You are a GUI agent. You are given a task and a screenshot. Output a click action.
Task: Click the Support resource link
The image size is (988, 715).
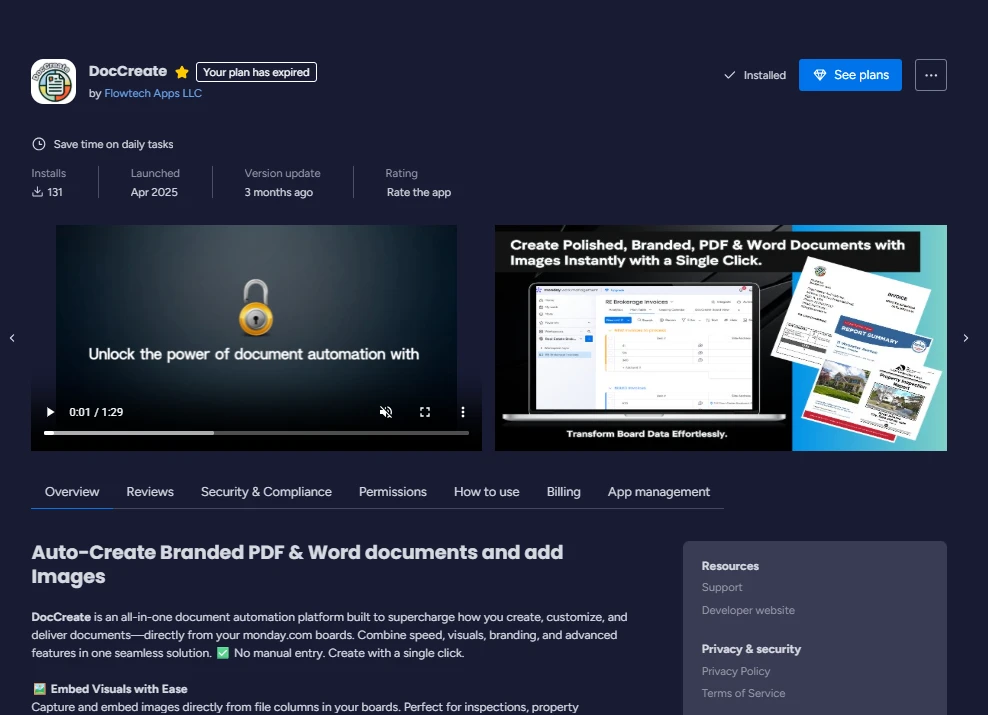[x=722, y=587]
